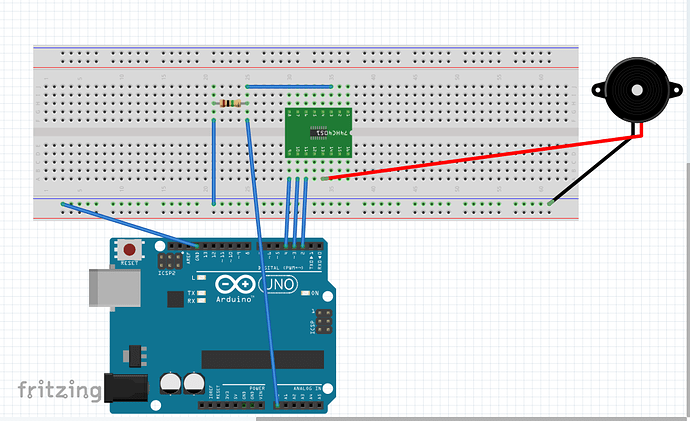Select the black buzzer ground wire

[592, 169]
